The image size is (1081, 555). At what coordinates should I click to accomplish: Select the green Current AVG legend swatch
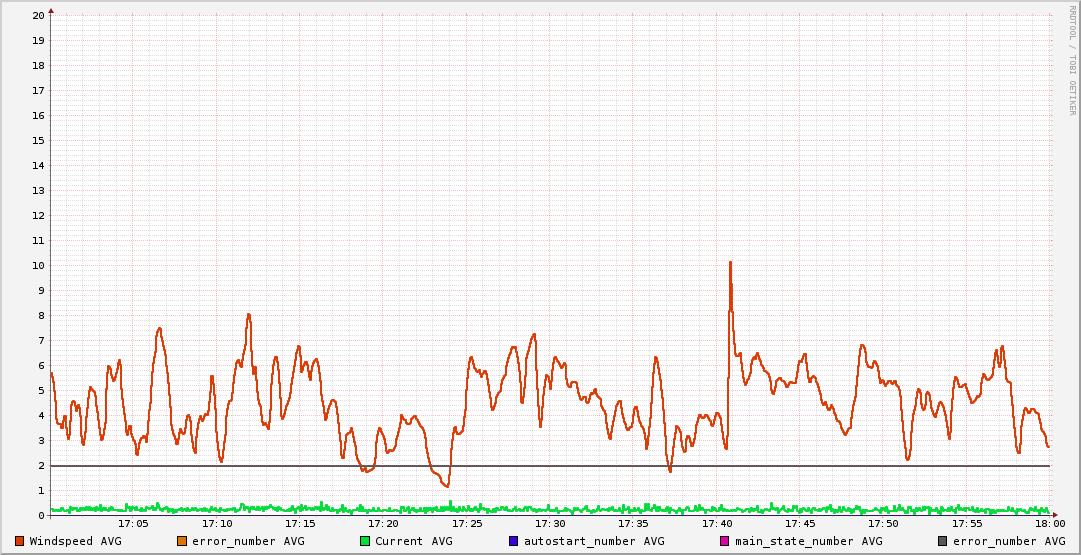point(365,541)
